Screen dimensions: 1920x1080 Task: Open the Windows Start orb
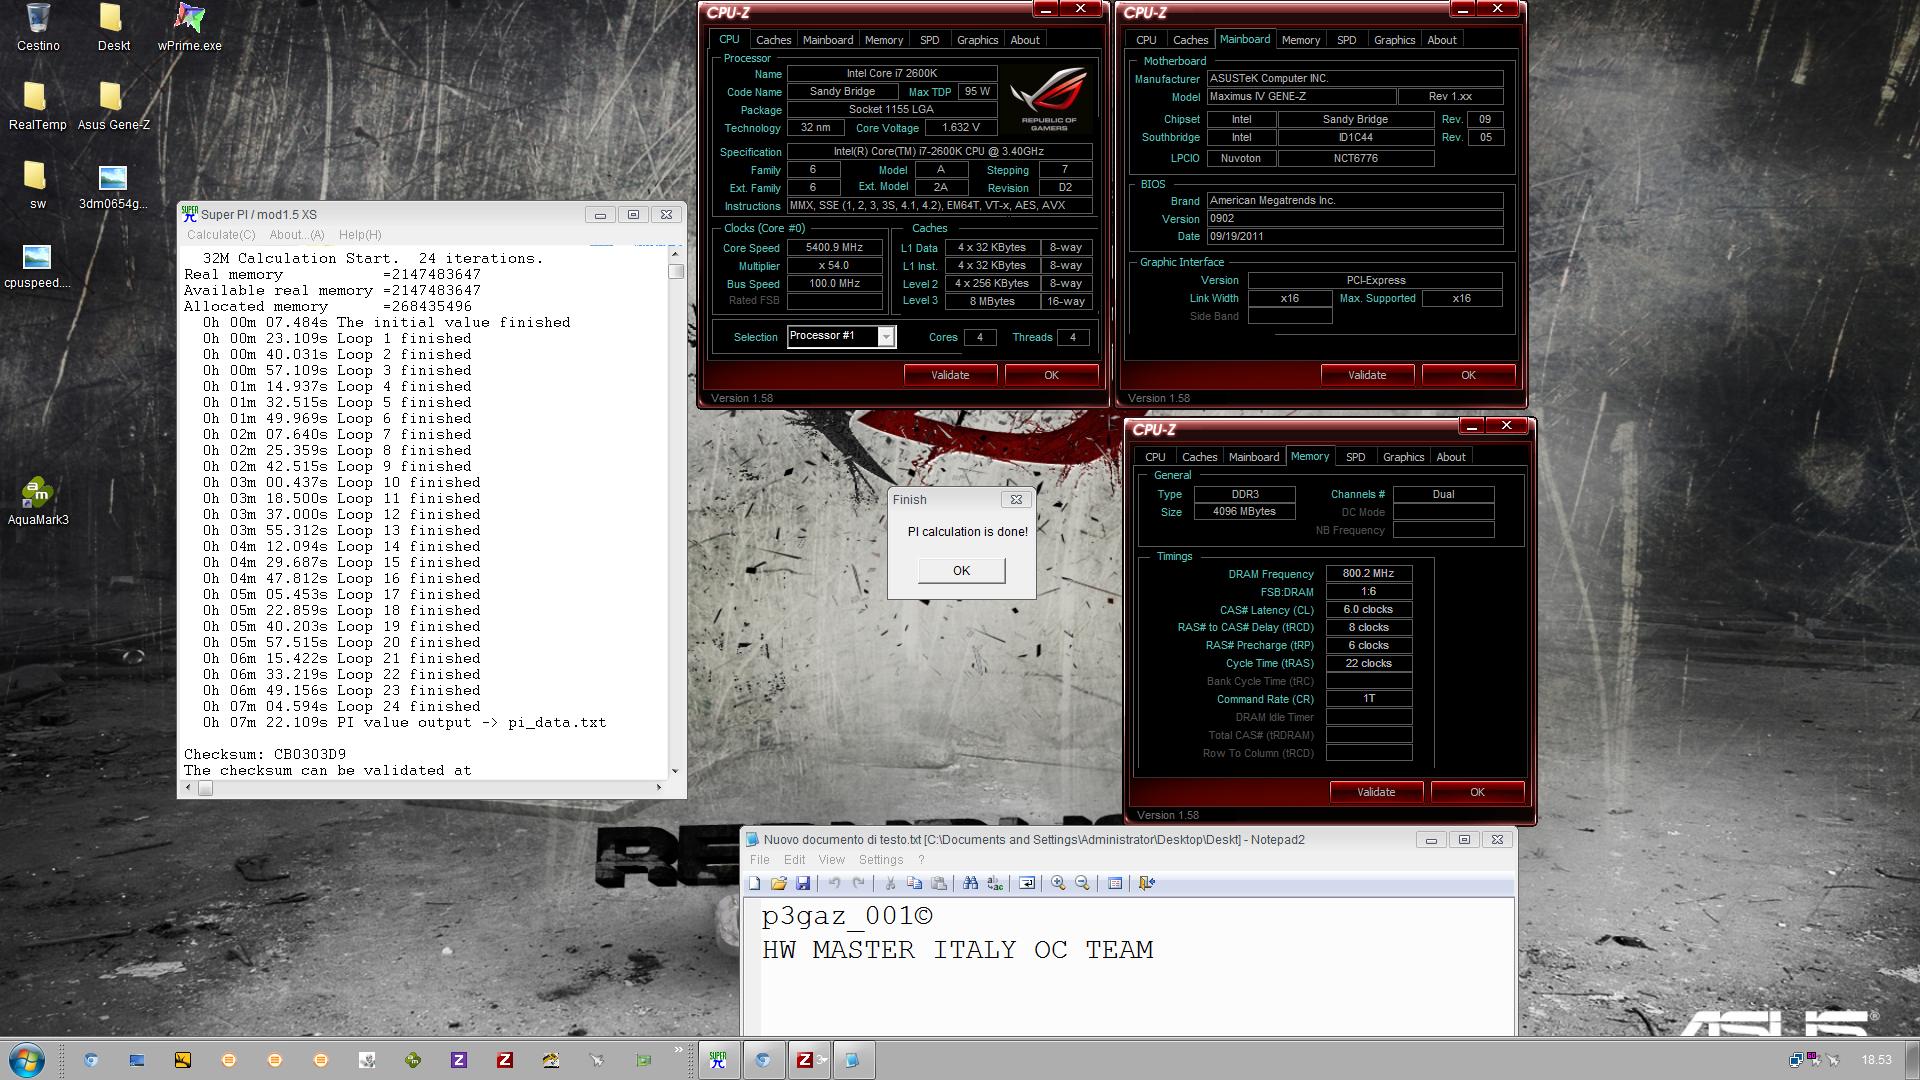click(27, 1060)
